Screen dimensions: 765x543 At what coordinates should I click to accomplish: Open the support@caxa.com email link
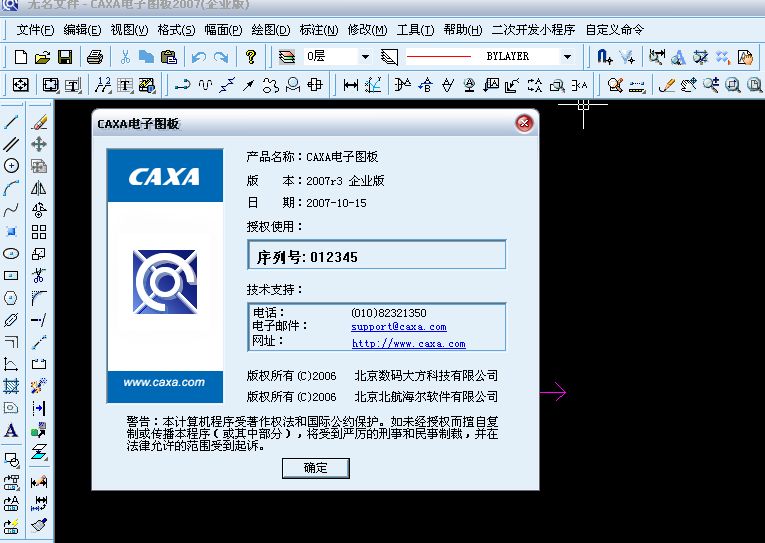(399, 327)
